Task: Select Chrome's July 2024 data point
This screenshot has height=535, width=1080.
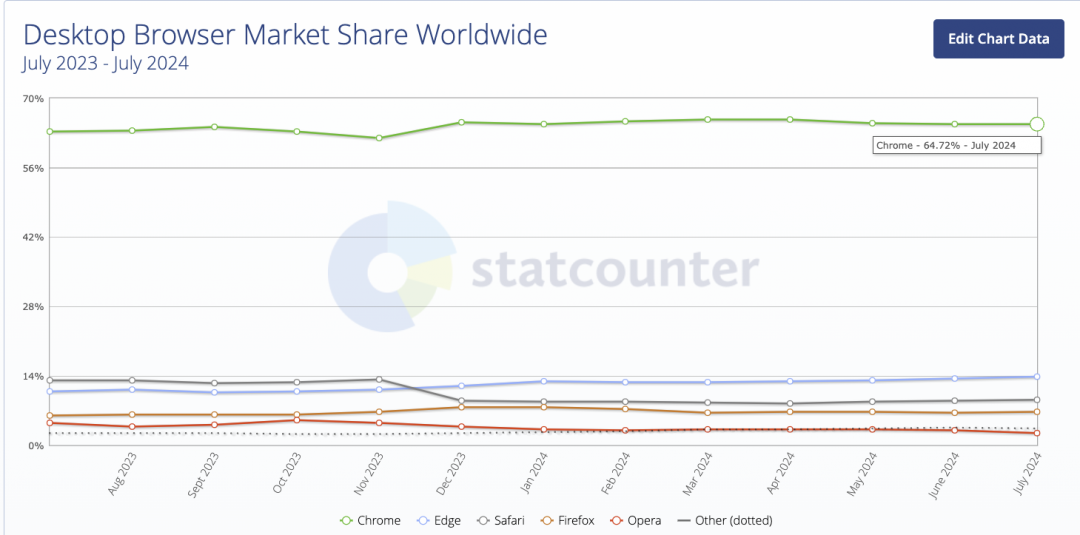Action: [x=1037, y=124]
